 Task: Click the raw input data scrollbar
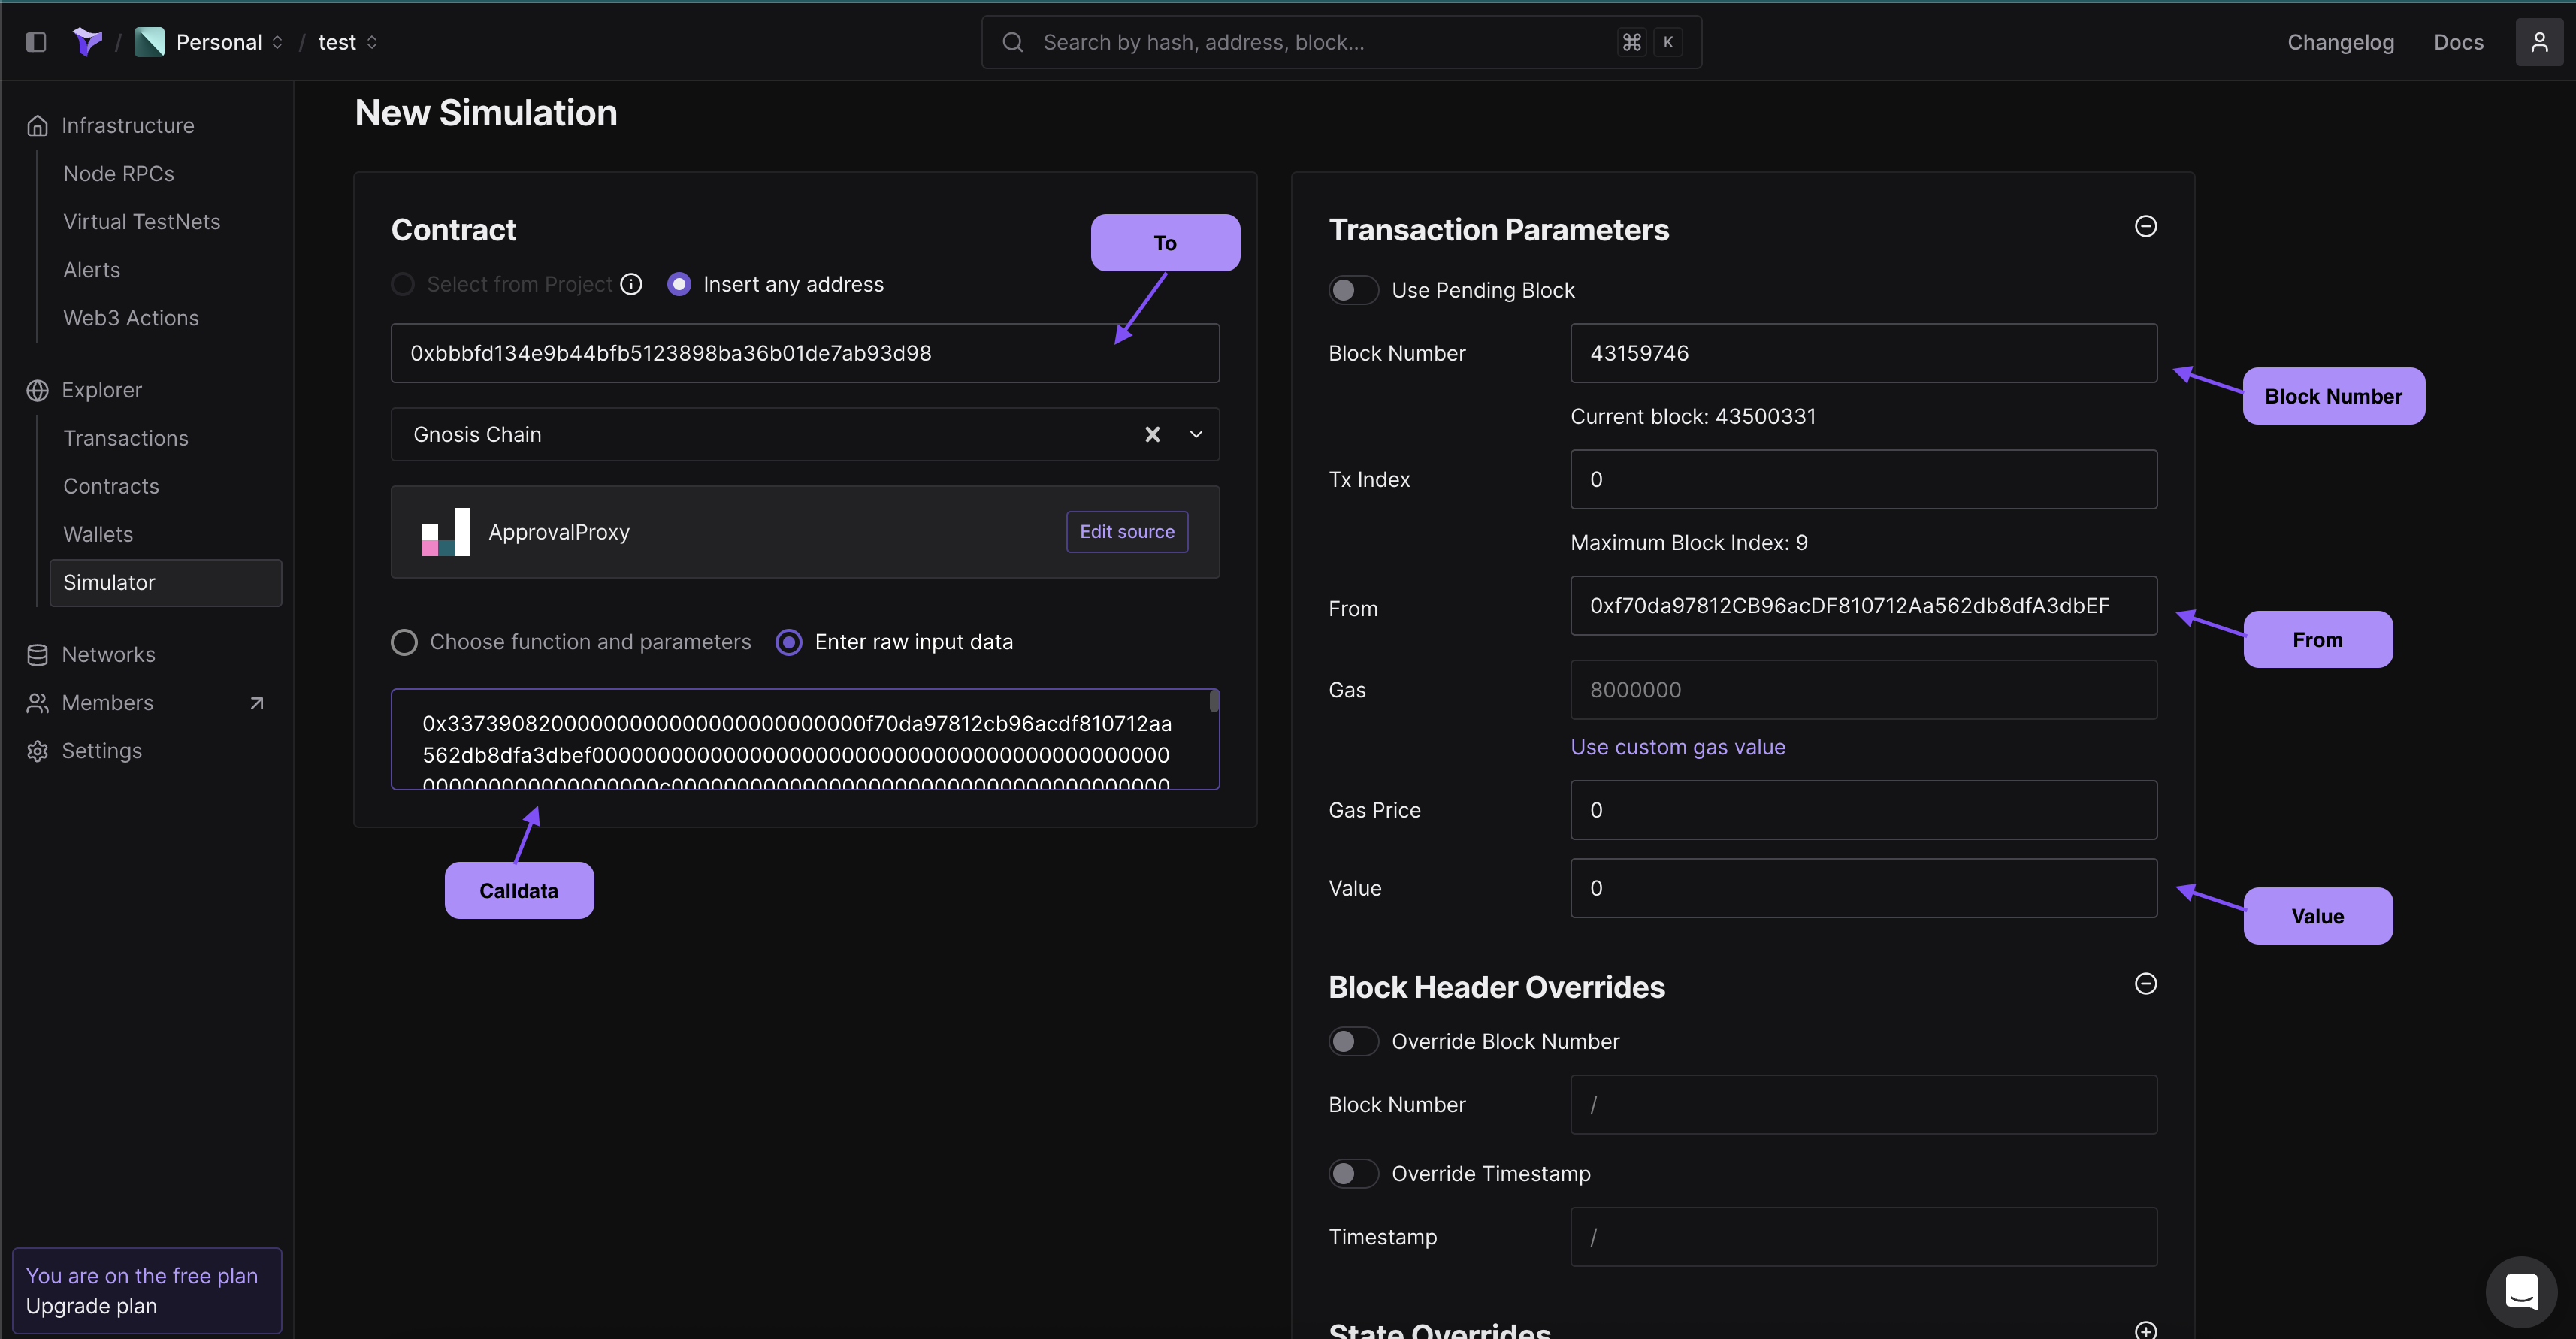(1213, 702)
